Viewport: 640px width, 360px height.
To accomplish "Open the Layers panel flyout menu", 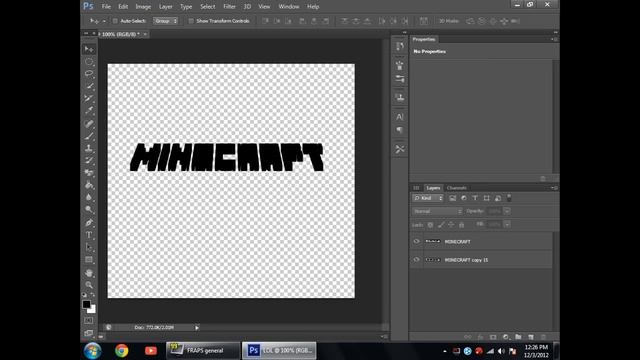I will click(x=554, y=188).
